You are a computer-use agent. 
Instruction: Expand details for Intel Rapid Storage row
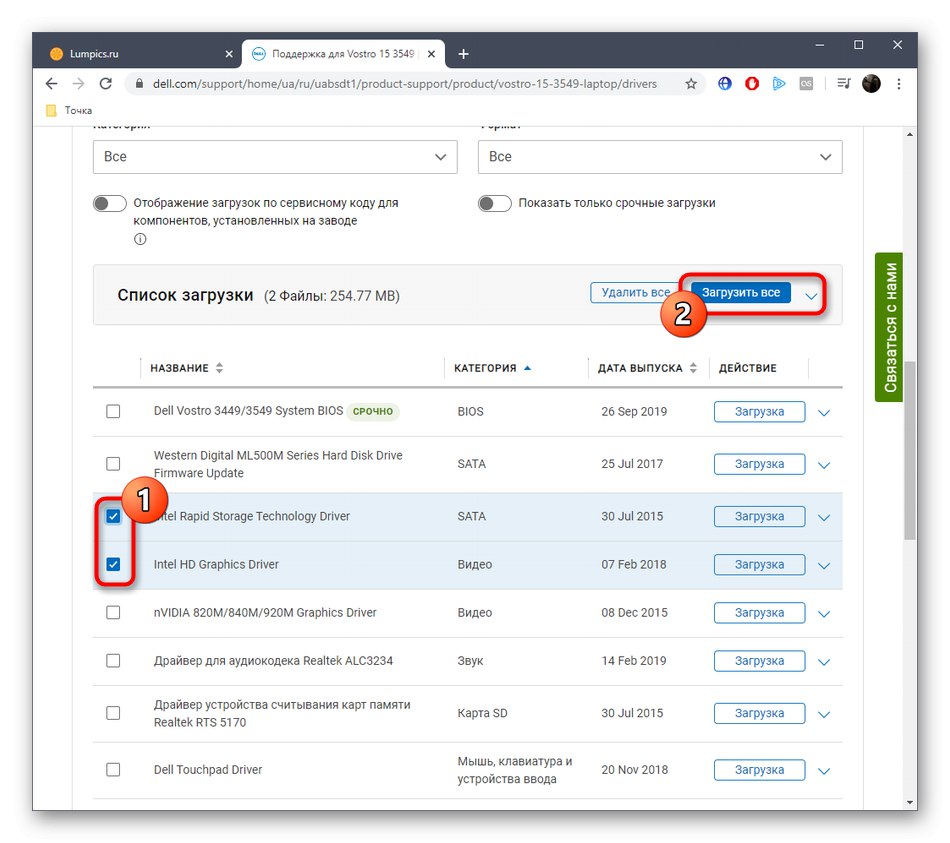(x=823, y=518)
